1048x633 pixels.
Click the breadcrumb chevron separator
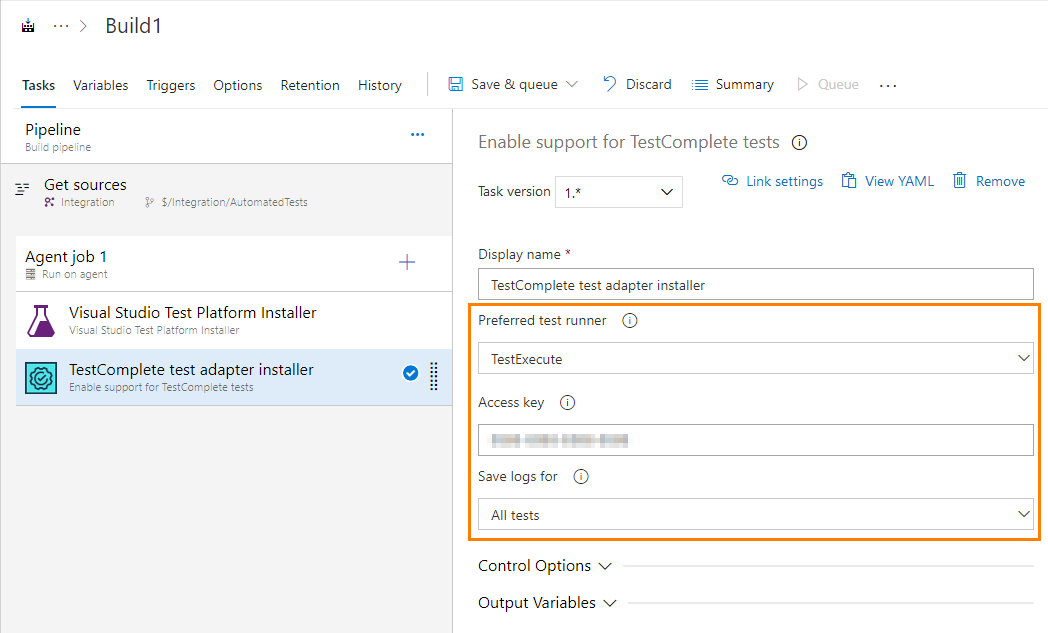[x=84, y=26]
